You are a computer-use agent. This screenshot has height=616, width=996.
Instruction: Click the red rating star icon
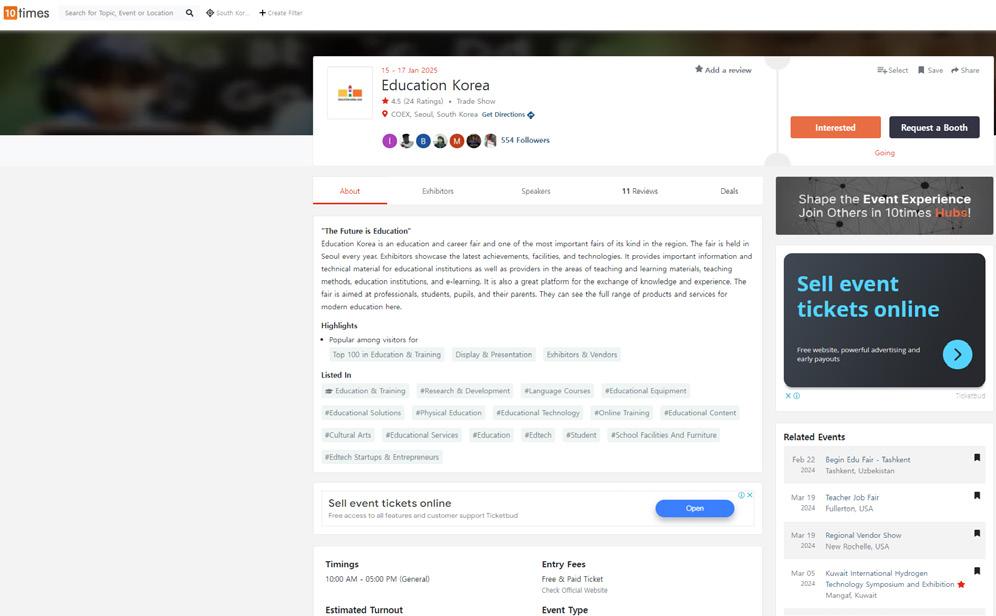pos(385,101)
